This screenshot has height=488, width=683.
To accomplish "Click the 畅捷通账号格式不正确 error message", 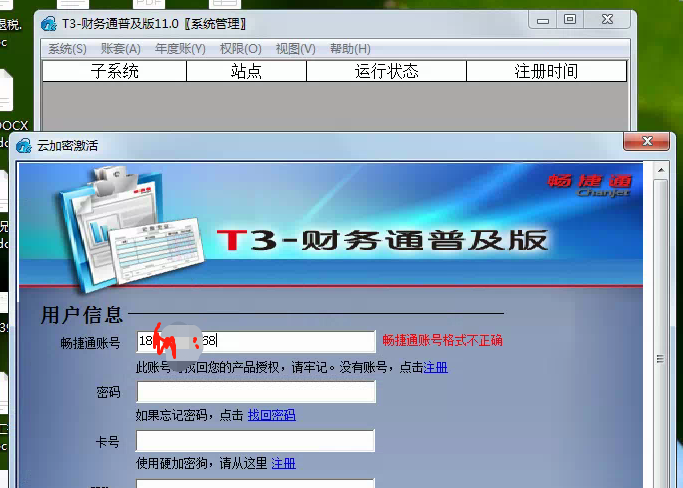I will click(x=443, y=340).
